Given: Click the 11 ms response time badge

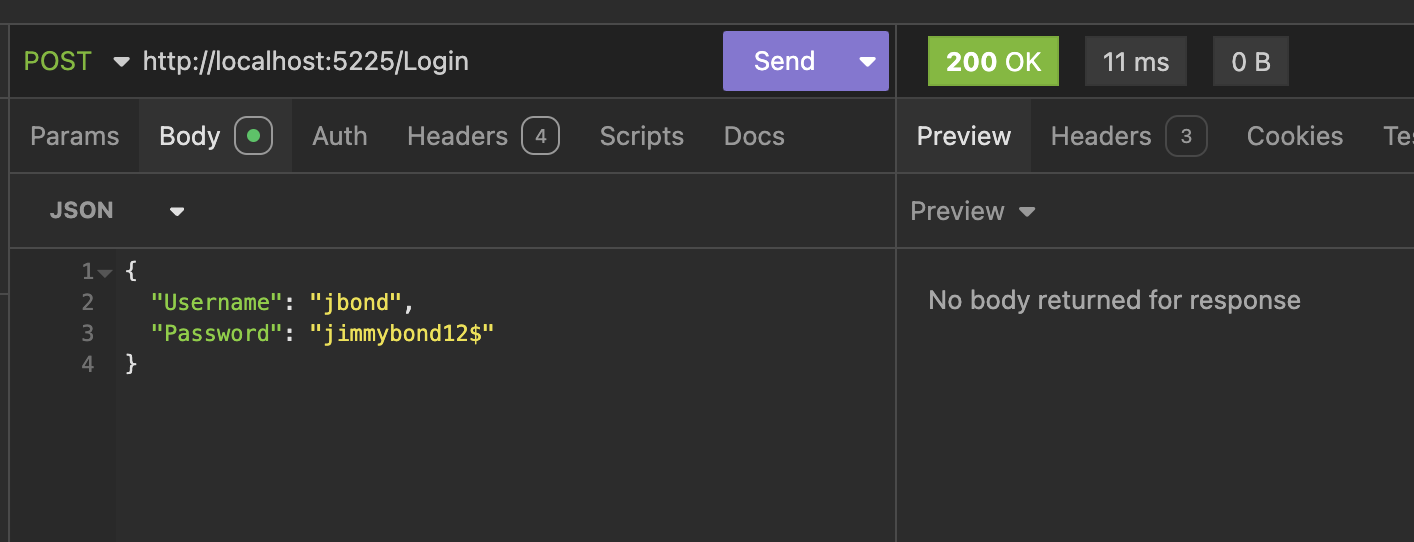Looking at the screenshot, I should click(1135, 61).
